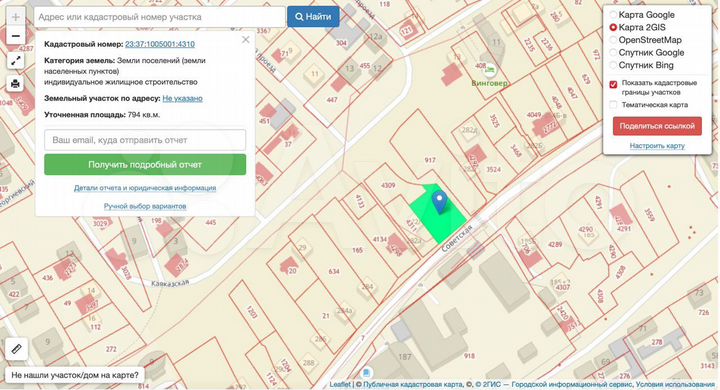The width and height of the screenshot is (720, 390).
Task: Select parcel labeled 918 on map
Action: (469, 356)
